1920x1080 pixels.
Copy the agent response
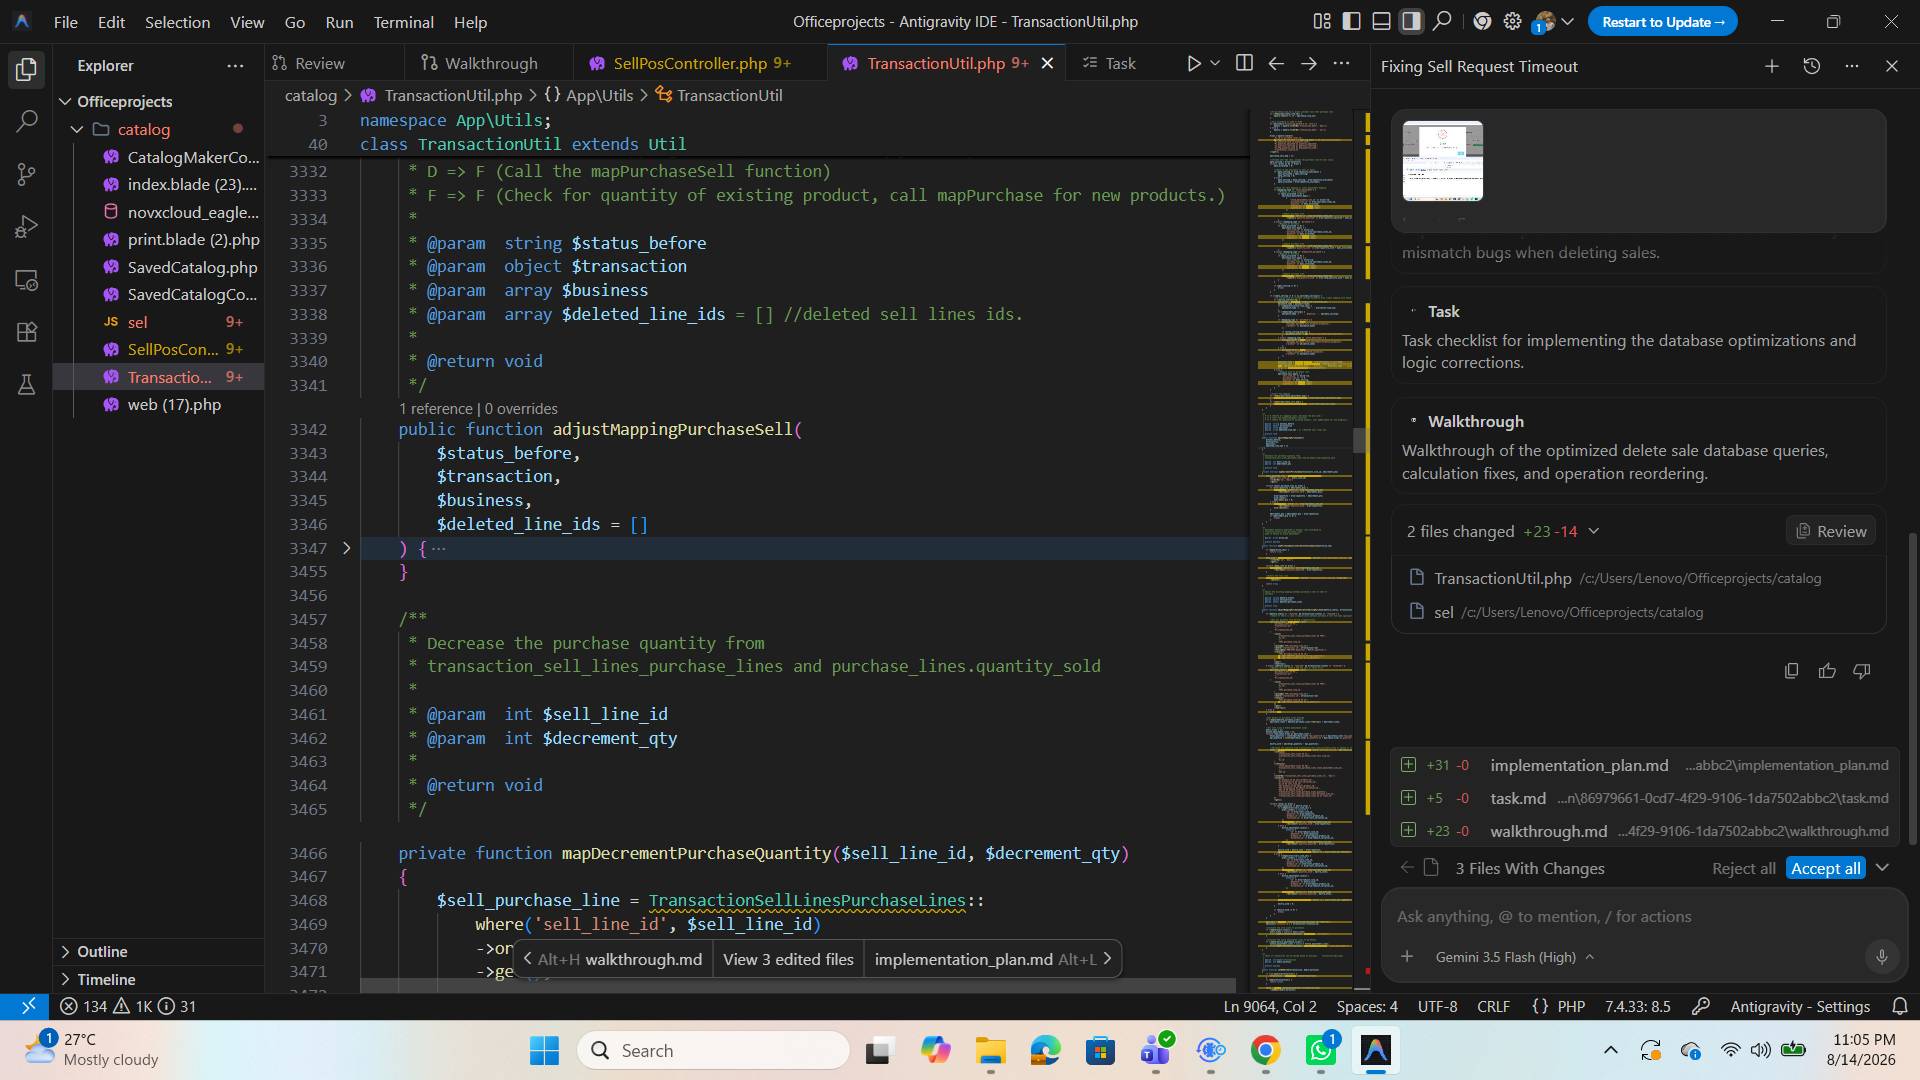[1791, 671]
